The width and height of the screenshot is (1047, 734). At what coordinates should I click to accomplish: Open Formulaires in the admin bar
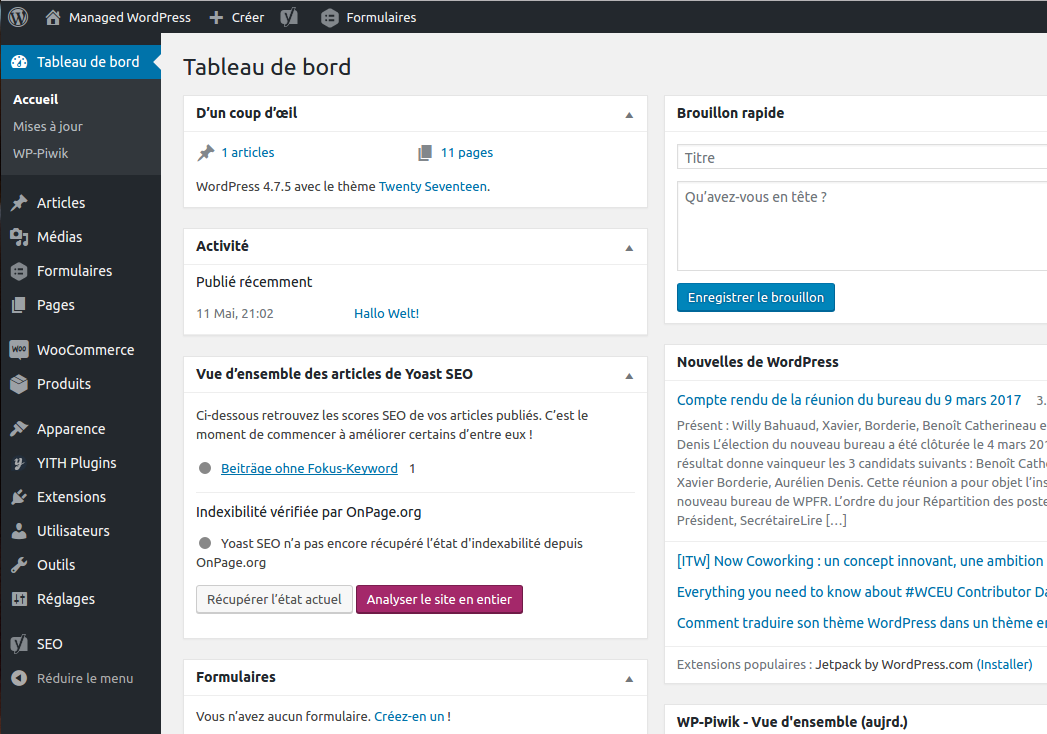(x=381, y=17)
